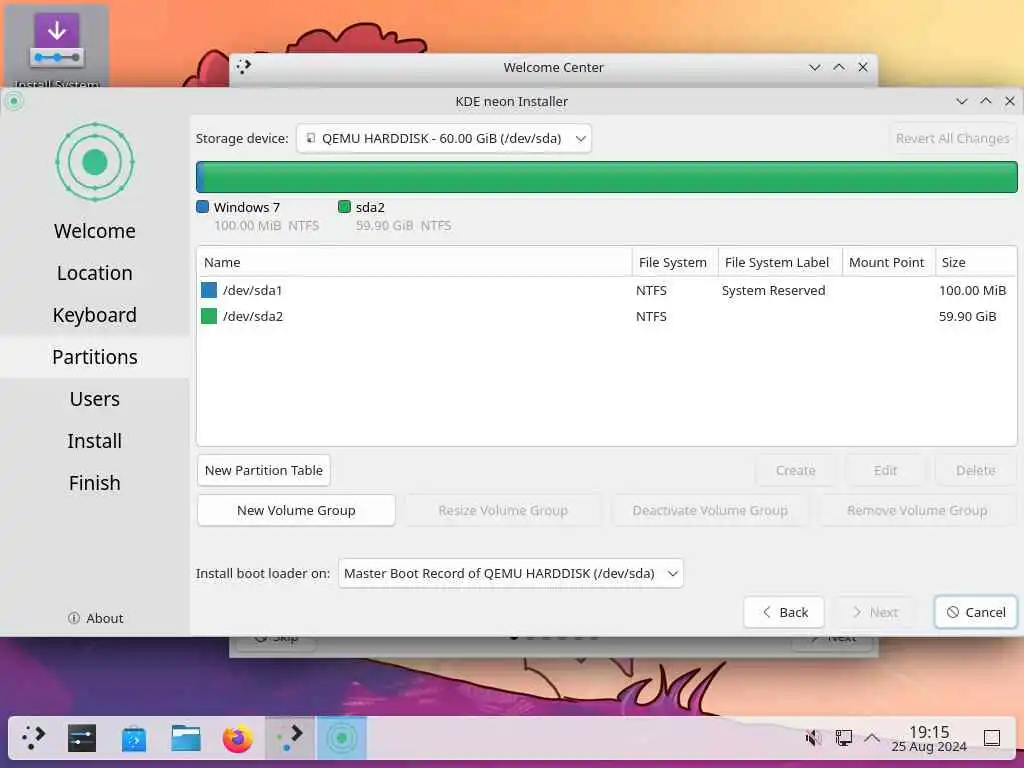Click the System Reserved label cell

pyautogui.click(x=774, y=290)
